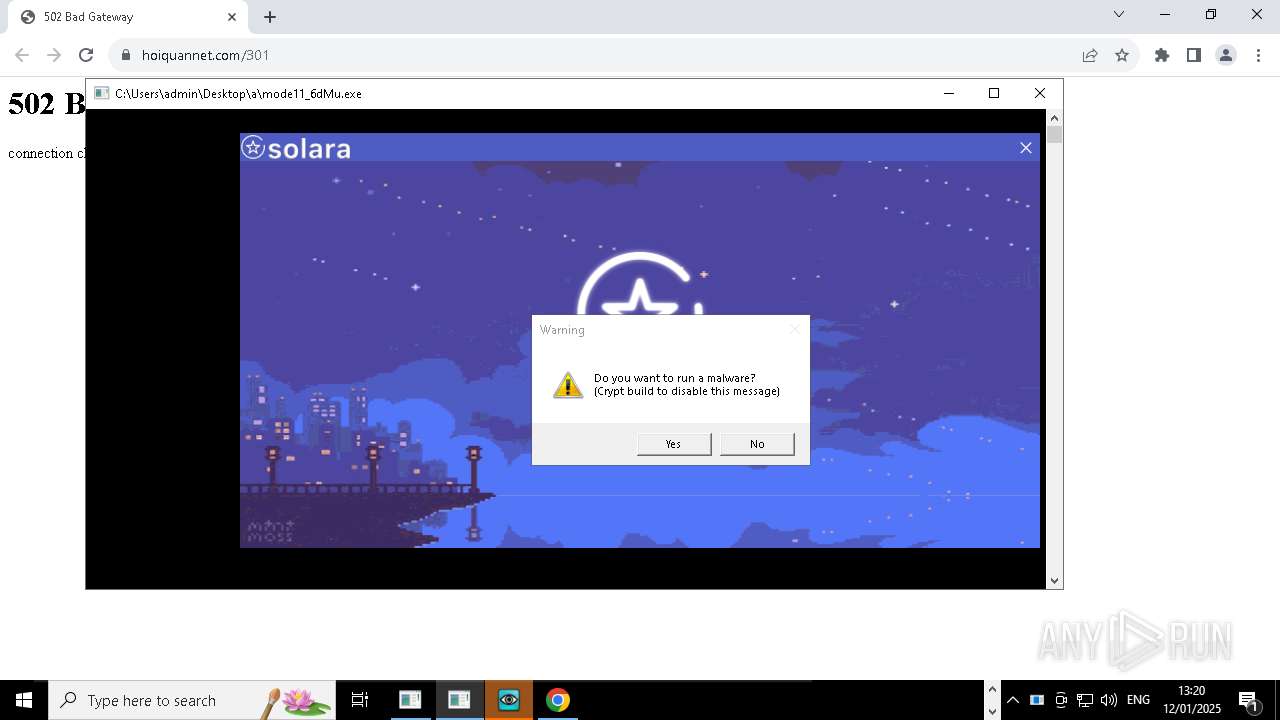The image size is (1280, 720).
Task: Show hidden system tray icons
Action: [x=1013, y=700]
